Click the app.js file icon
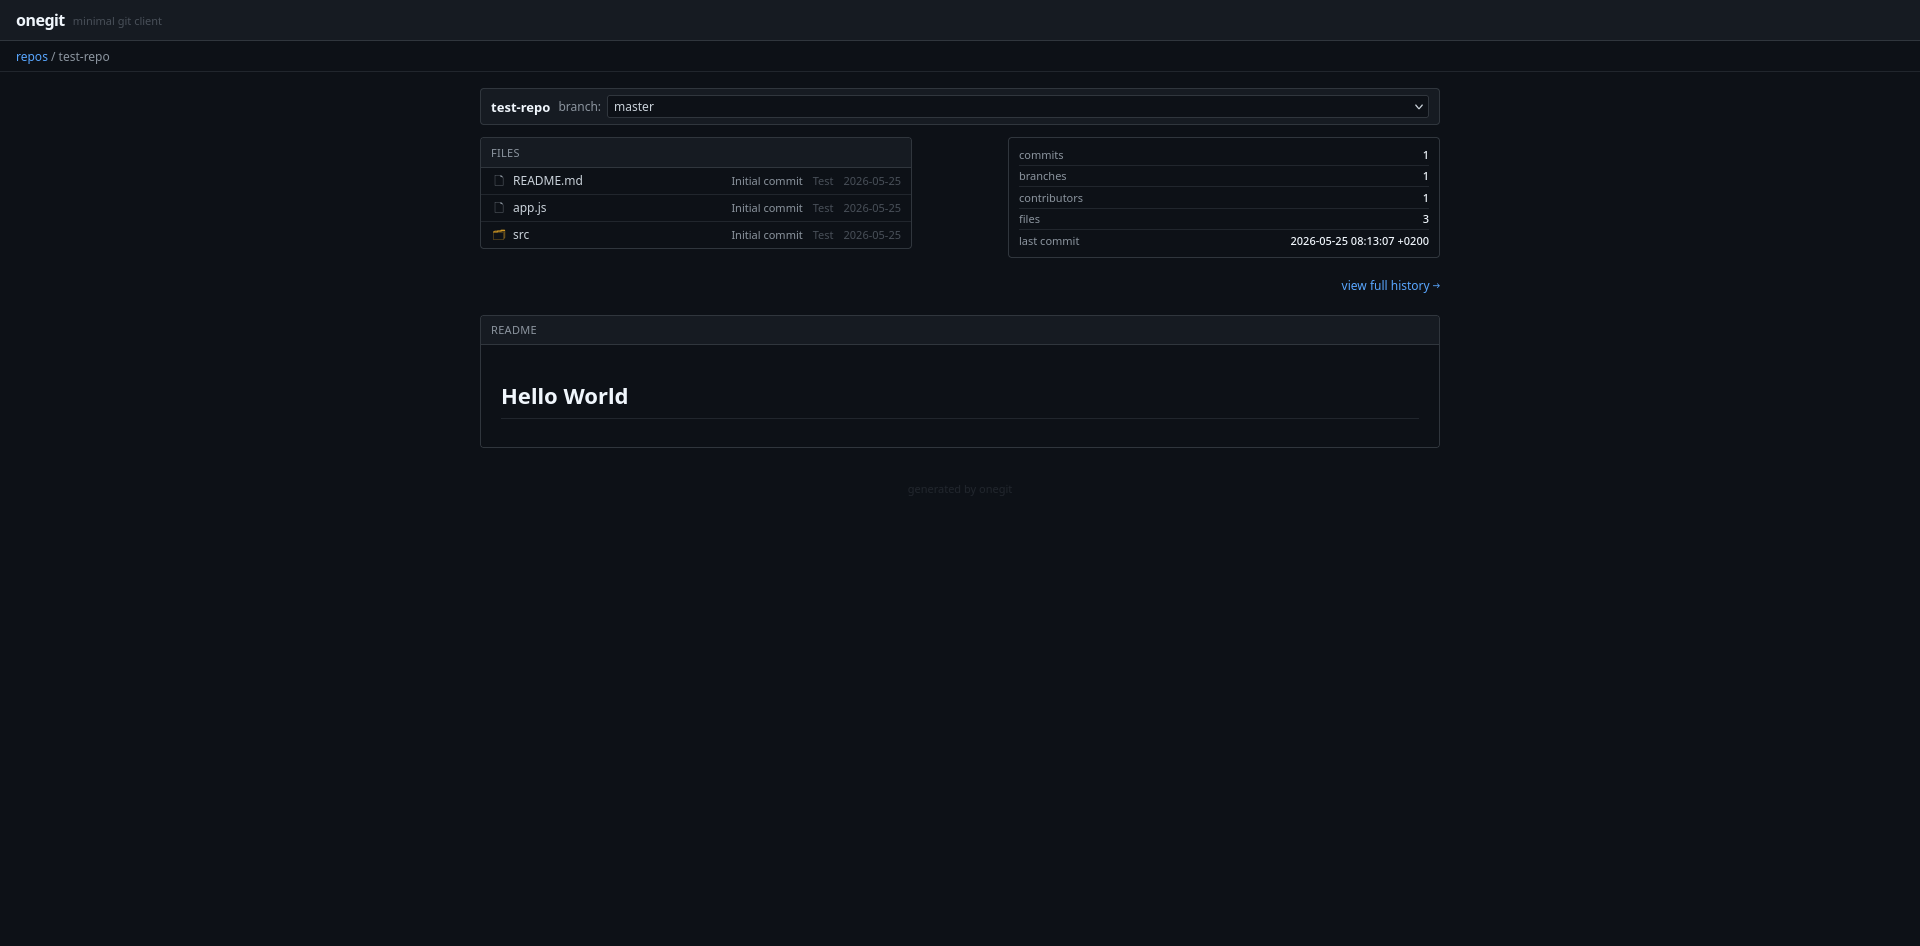 pos(499,208)
